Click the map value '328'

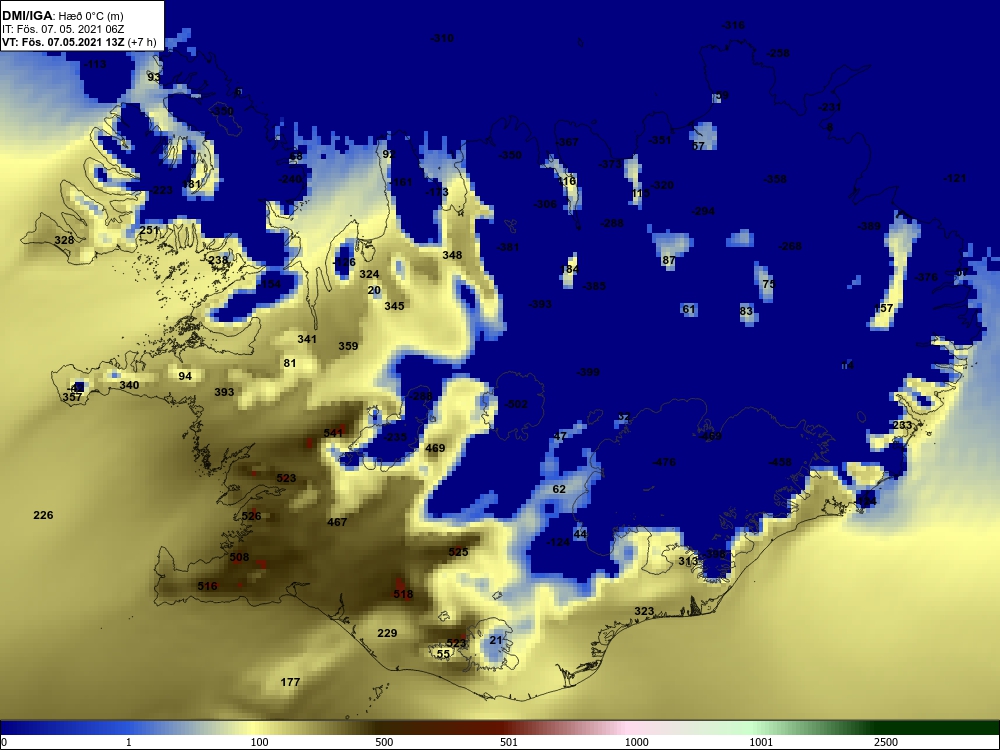click(64, 240)
